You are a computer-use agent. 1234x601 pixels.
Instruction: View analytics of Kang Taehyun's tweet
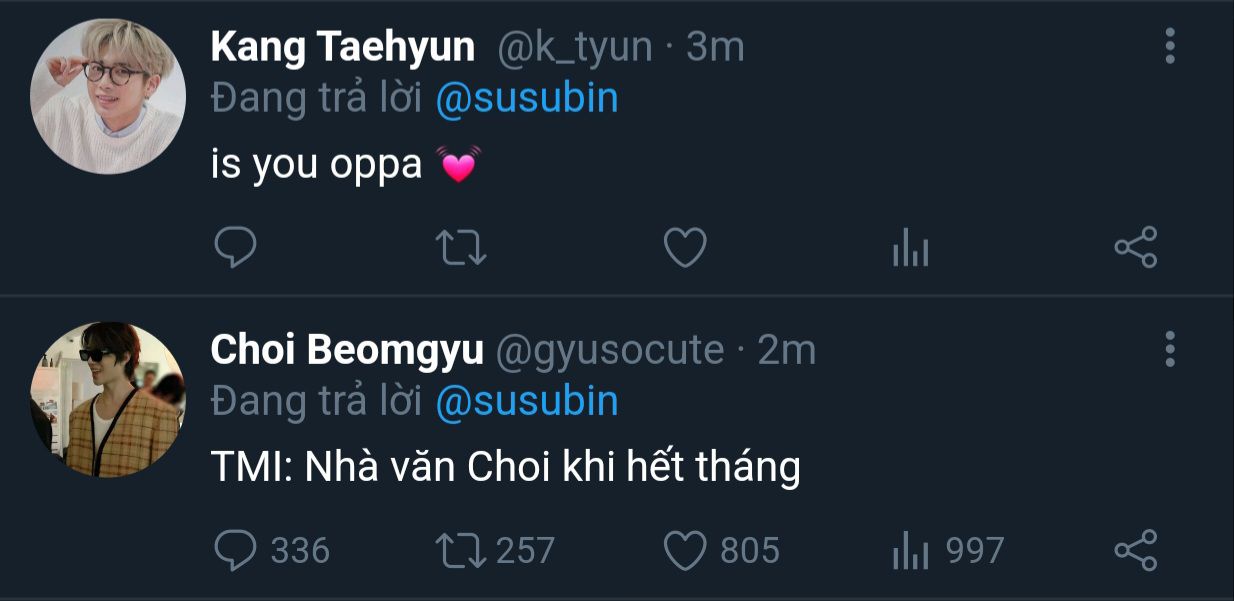pyautogui.click(x=910, y=249)
